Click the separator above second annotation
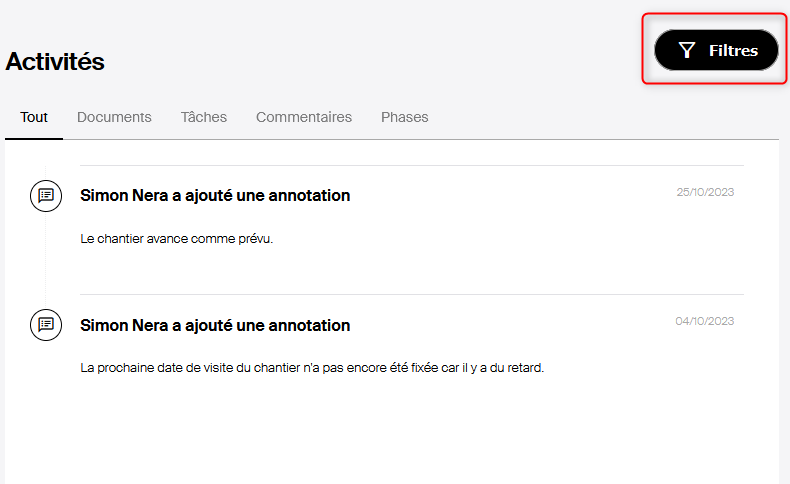The image size is (790, 484). point(412,295)
